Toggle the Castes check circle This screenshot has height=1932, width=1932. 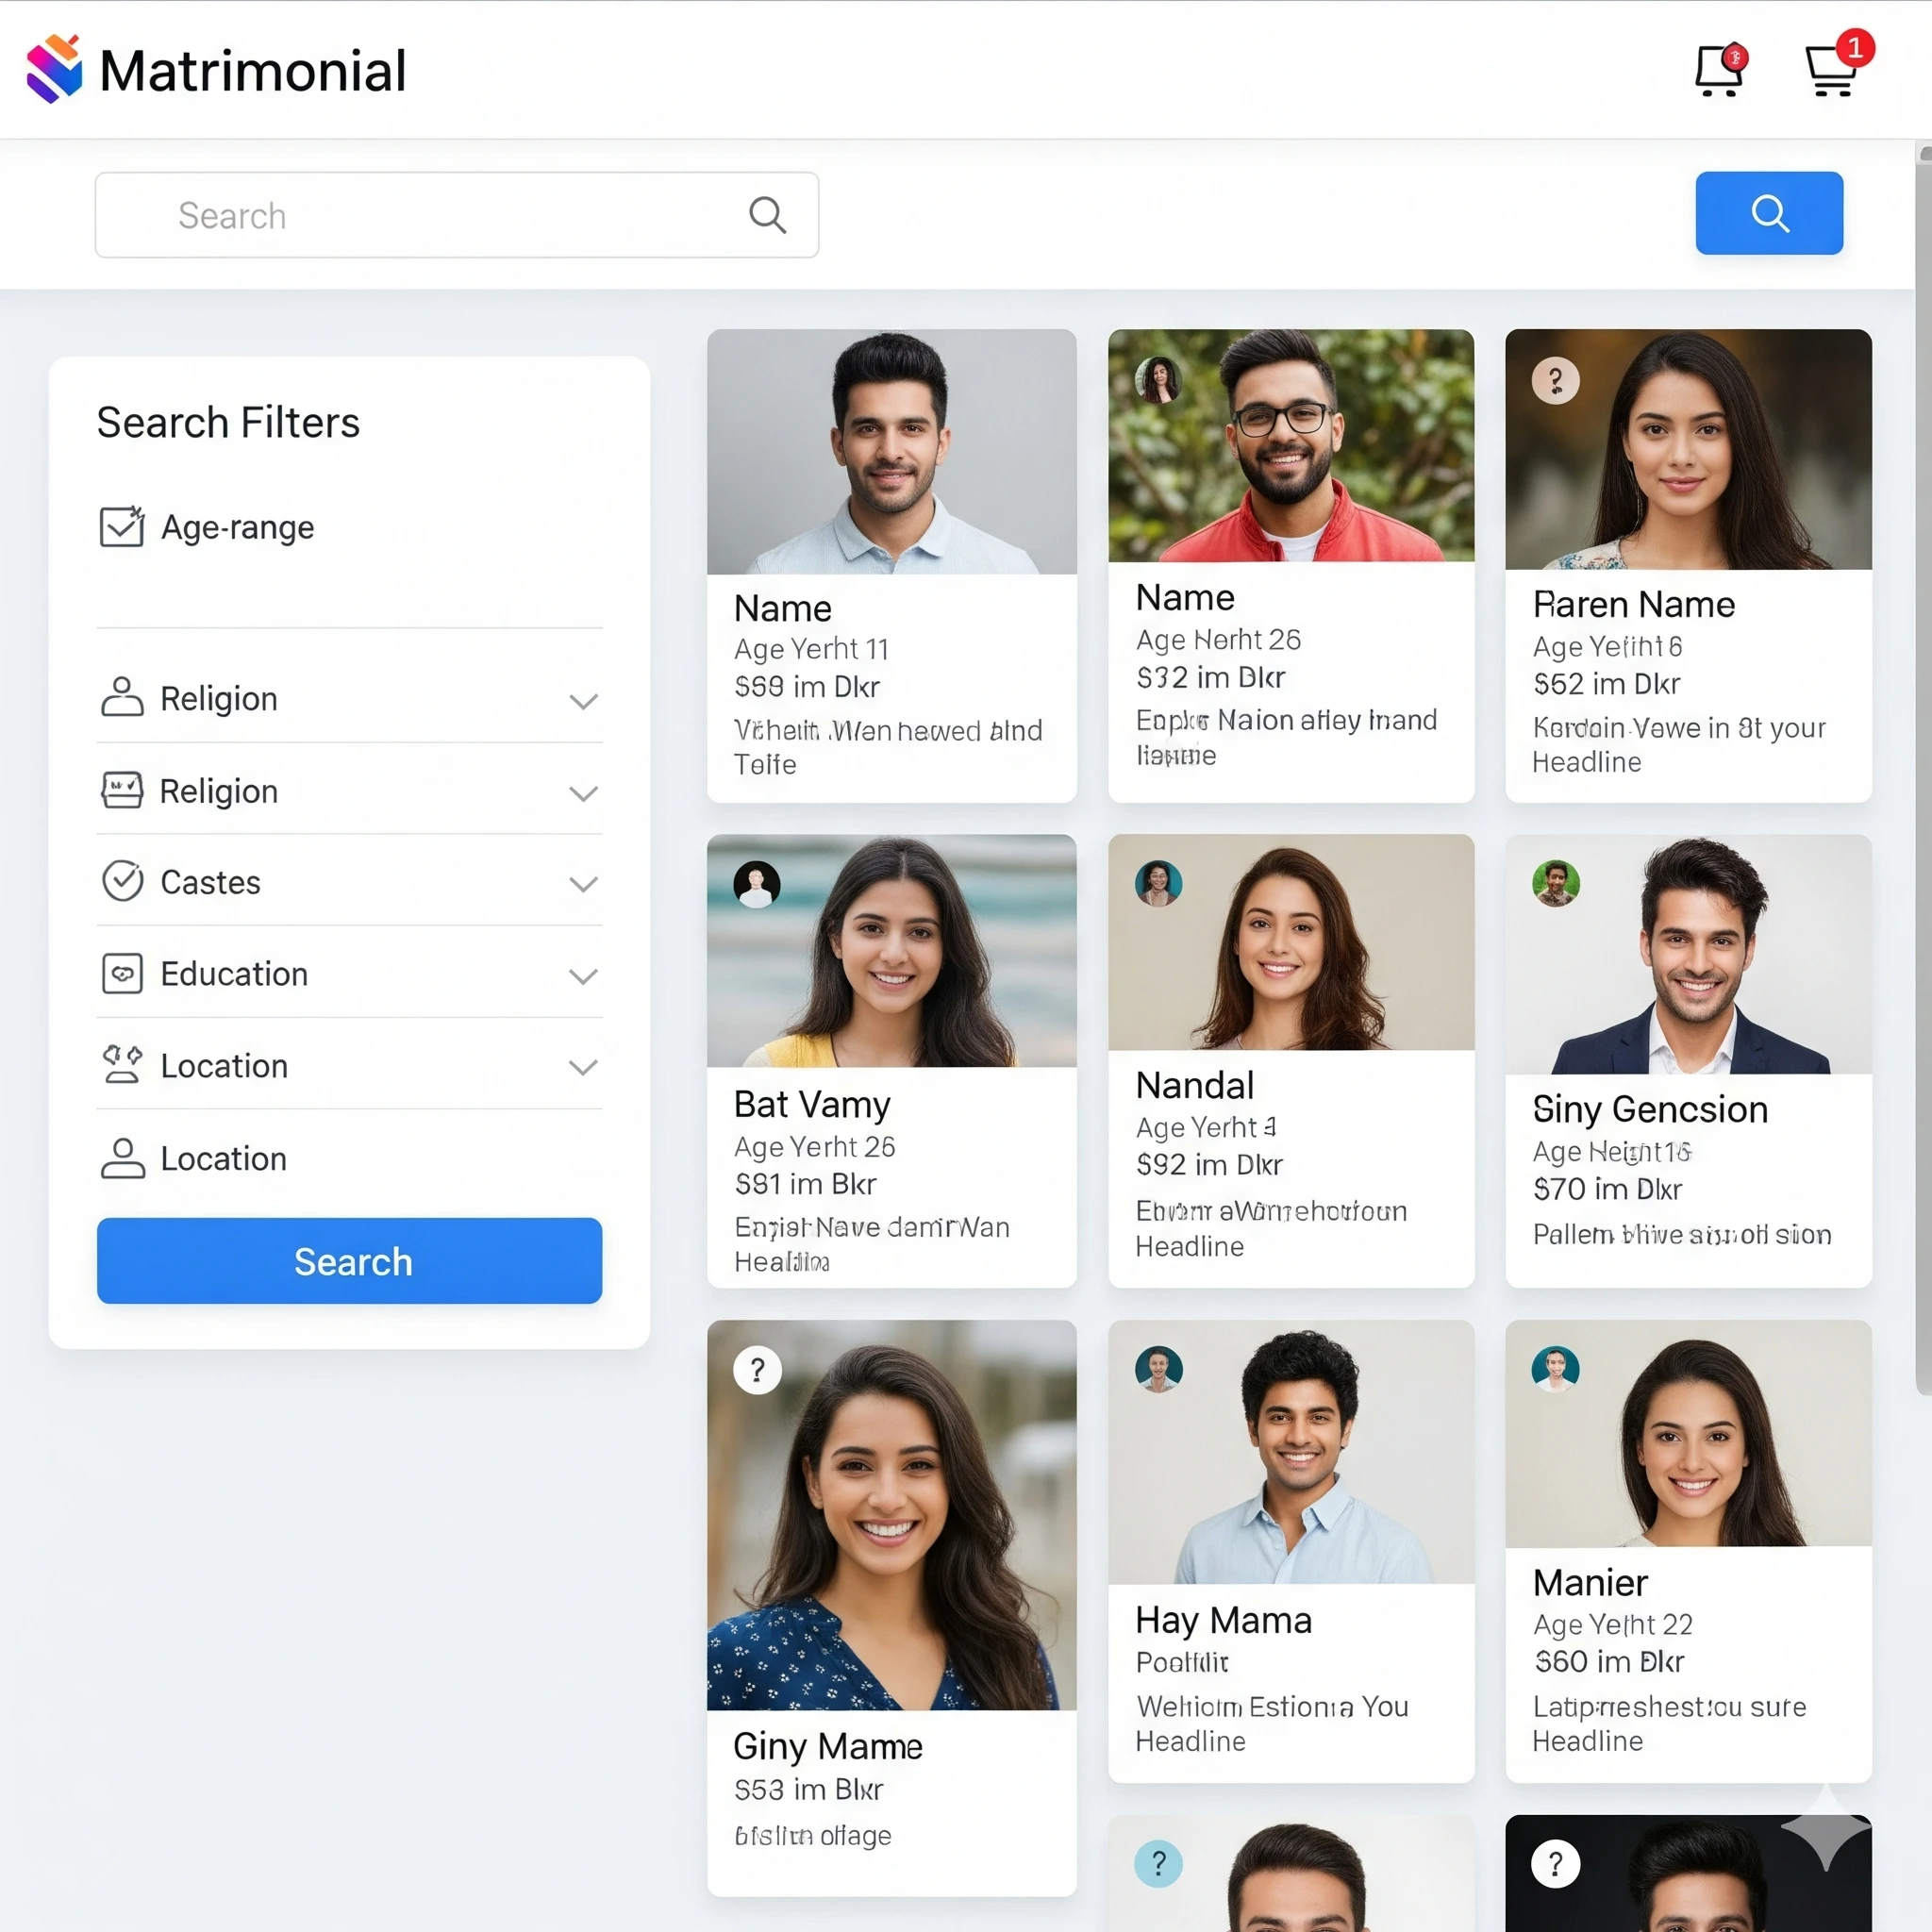tap(122, 881)
